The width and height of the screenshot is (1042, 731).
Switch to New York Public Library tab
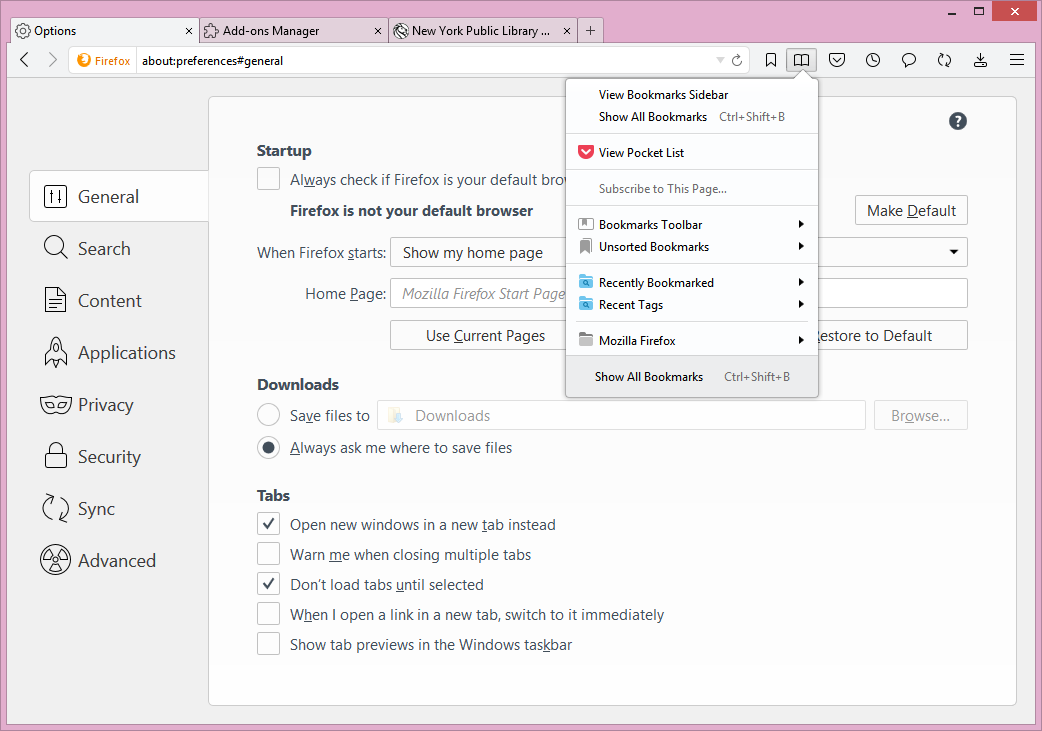(x=482, y=31)
